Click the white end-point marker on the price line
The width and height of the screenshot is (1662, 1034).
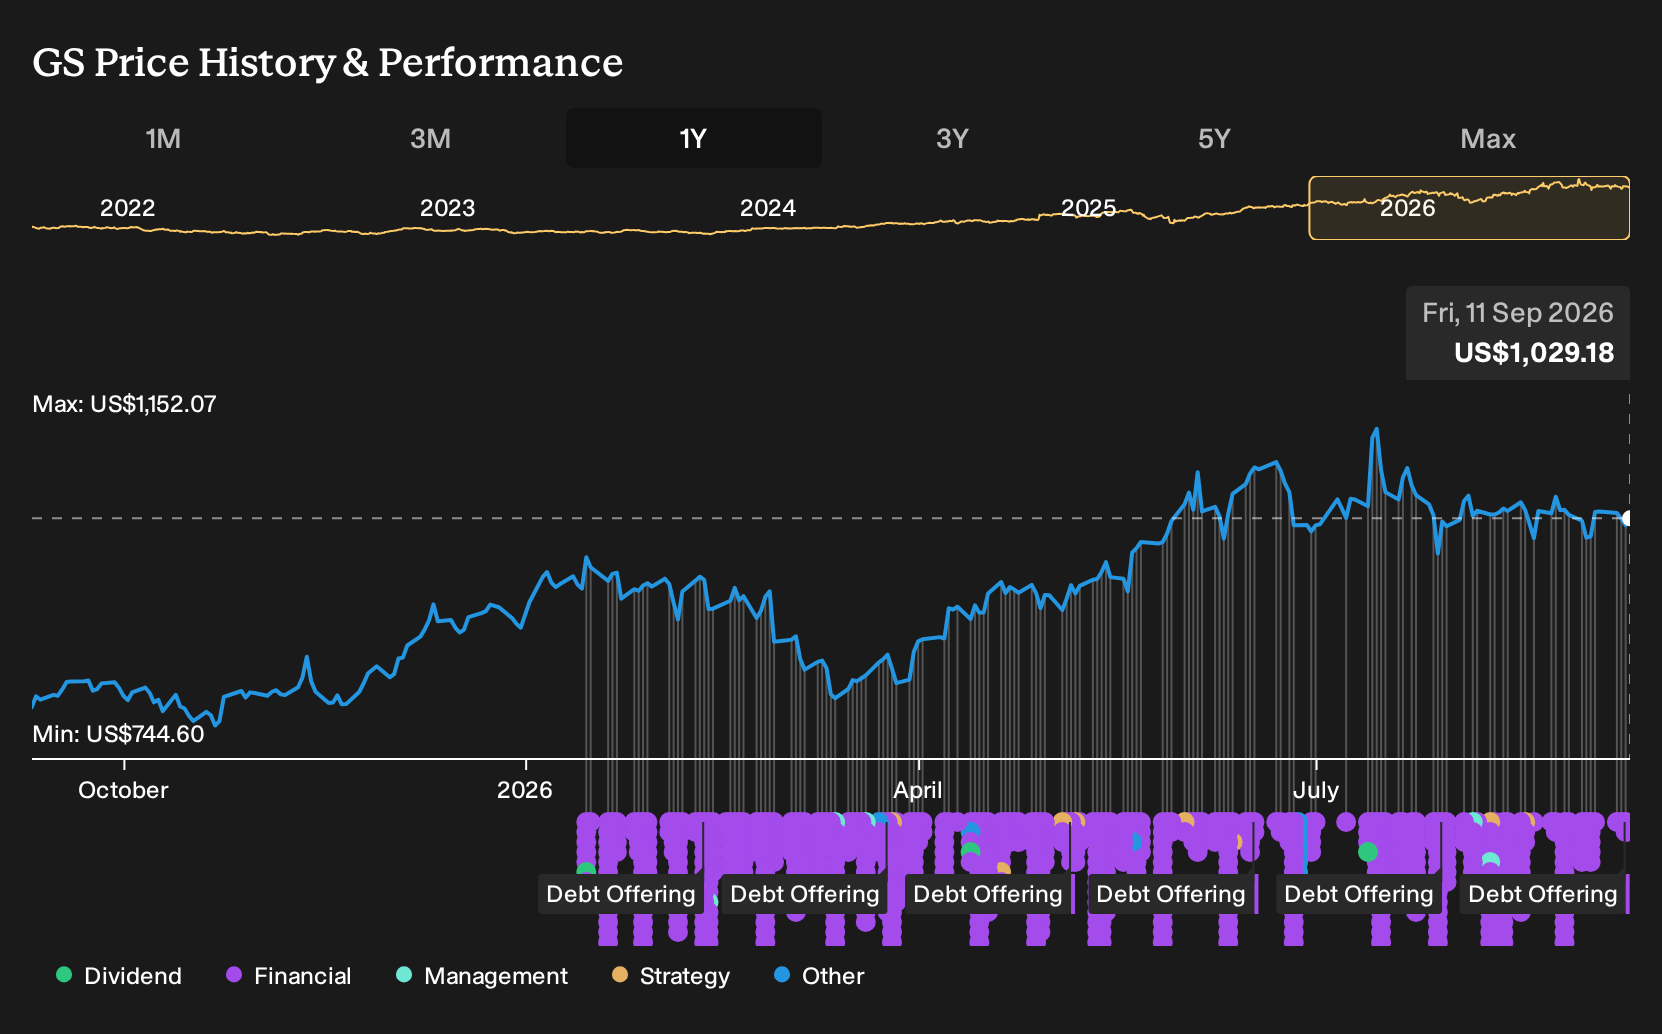pos(1628,518)
